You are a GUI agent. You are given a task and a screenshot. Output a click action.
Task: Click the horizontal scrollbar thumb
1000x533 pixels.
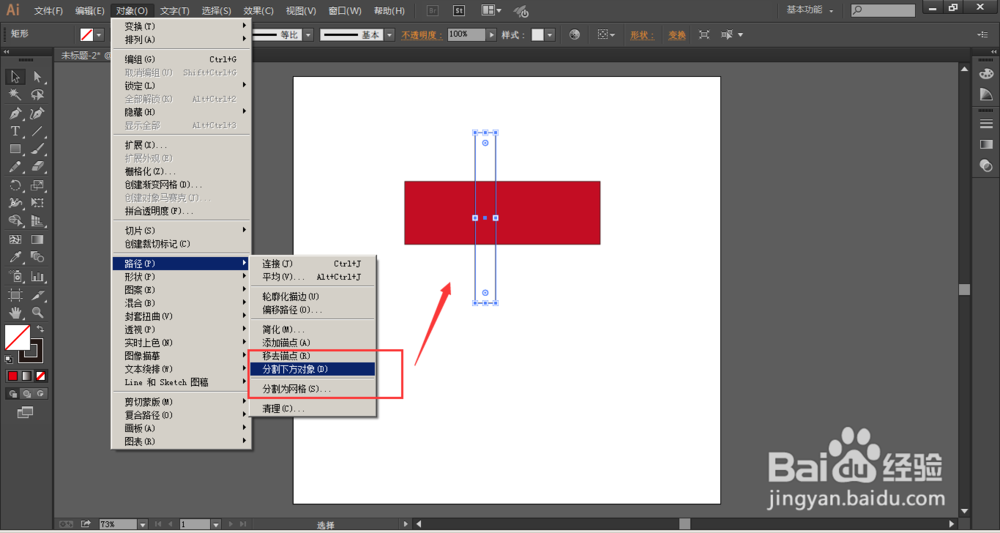click(x=684, y=524)
